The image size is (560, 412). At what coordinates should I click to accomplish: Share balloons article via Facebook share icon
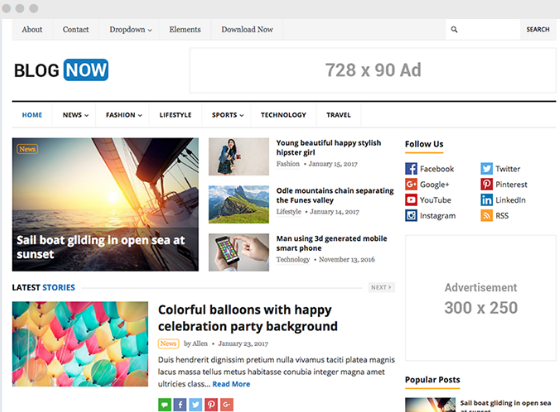(180, 405)
